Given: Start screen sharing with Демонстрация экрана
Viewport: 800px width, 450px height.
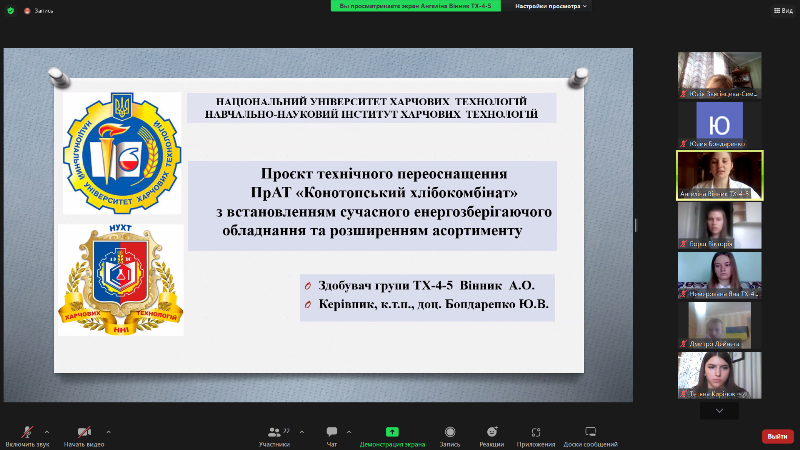Looking at the screenshot, I should pos(392,437).
